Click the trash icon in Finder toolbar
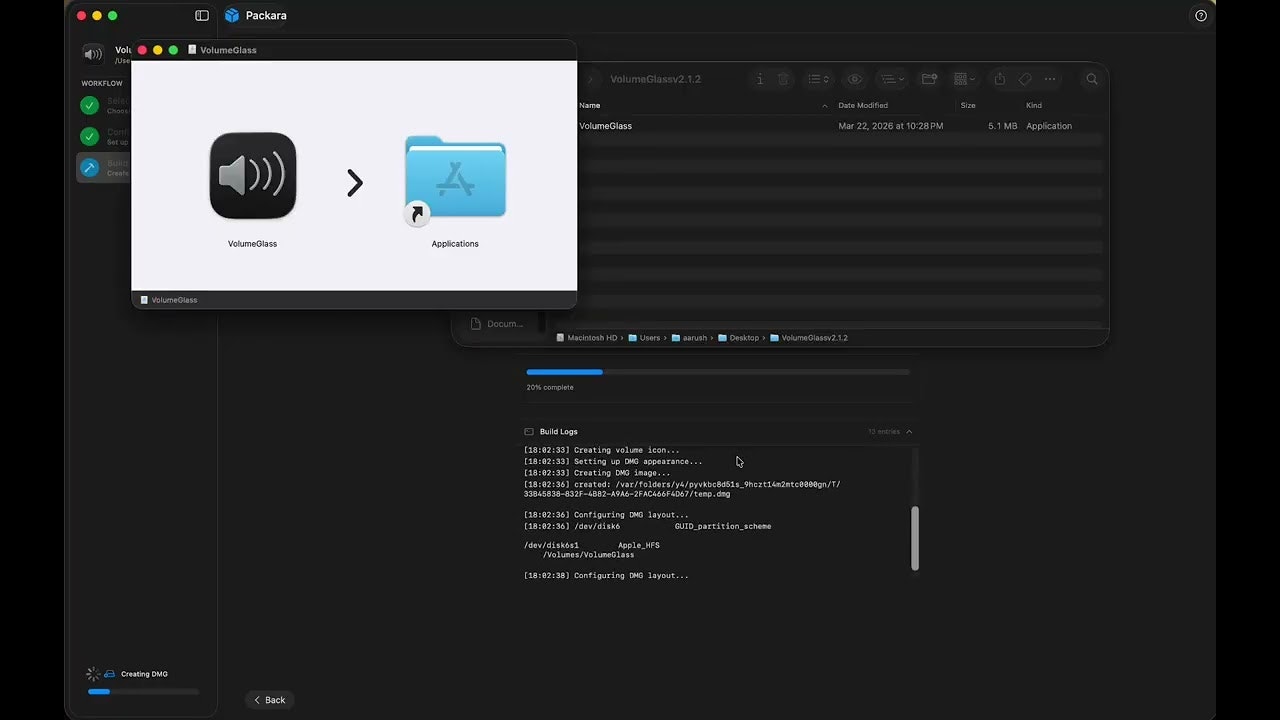1280x720 pixels. (x=784, y=79)
